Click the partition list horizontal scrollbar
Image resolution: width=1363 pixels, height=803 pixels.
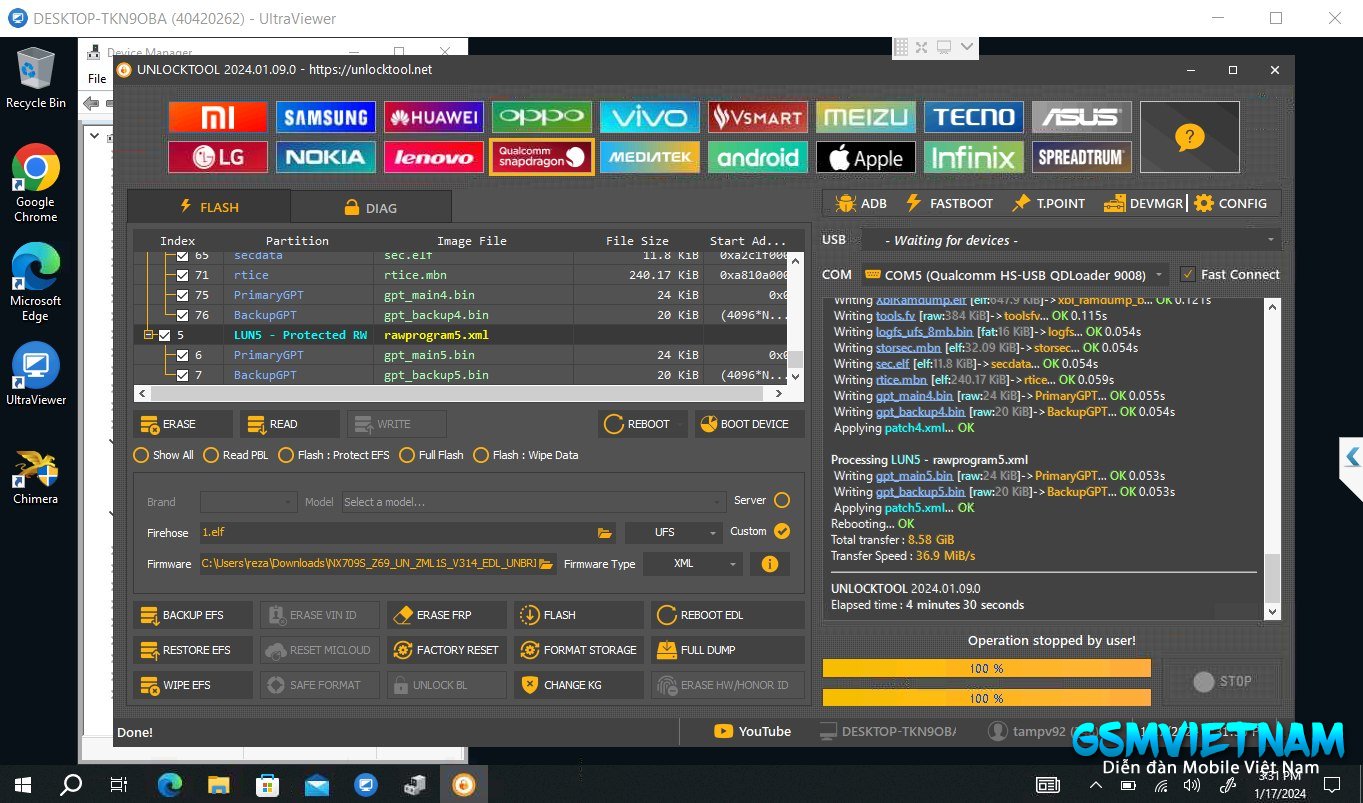(x=461, y=394)
